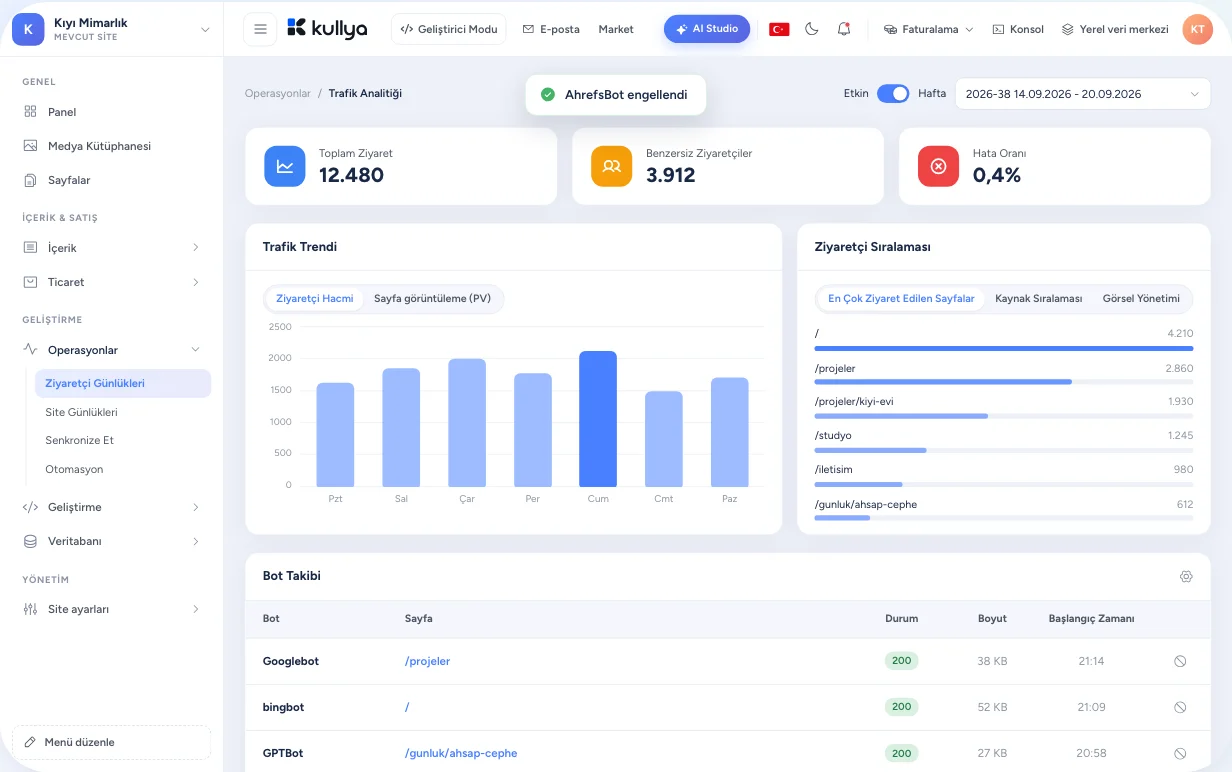1232x772 pixels.
Task: Toggle the Etkin switch off
Action: [x=893, y=93]
